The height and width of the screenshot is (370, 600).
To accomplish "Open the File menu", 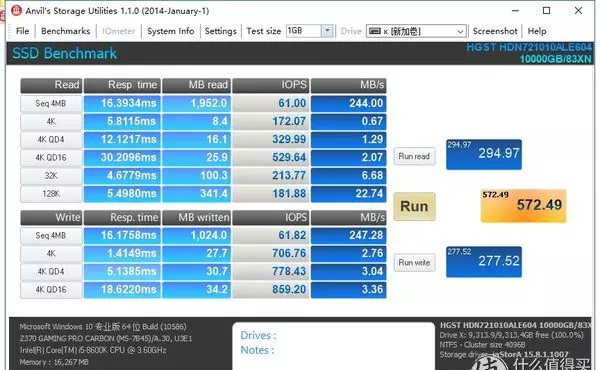I will point(22,31).
